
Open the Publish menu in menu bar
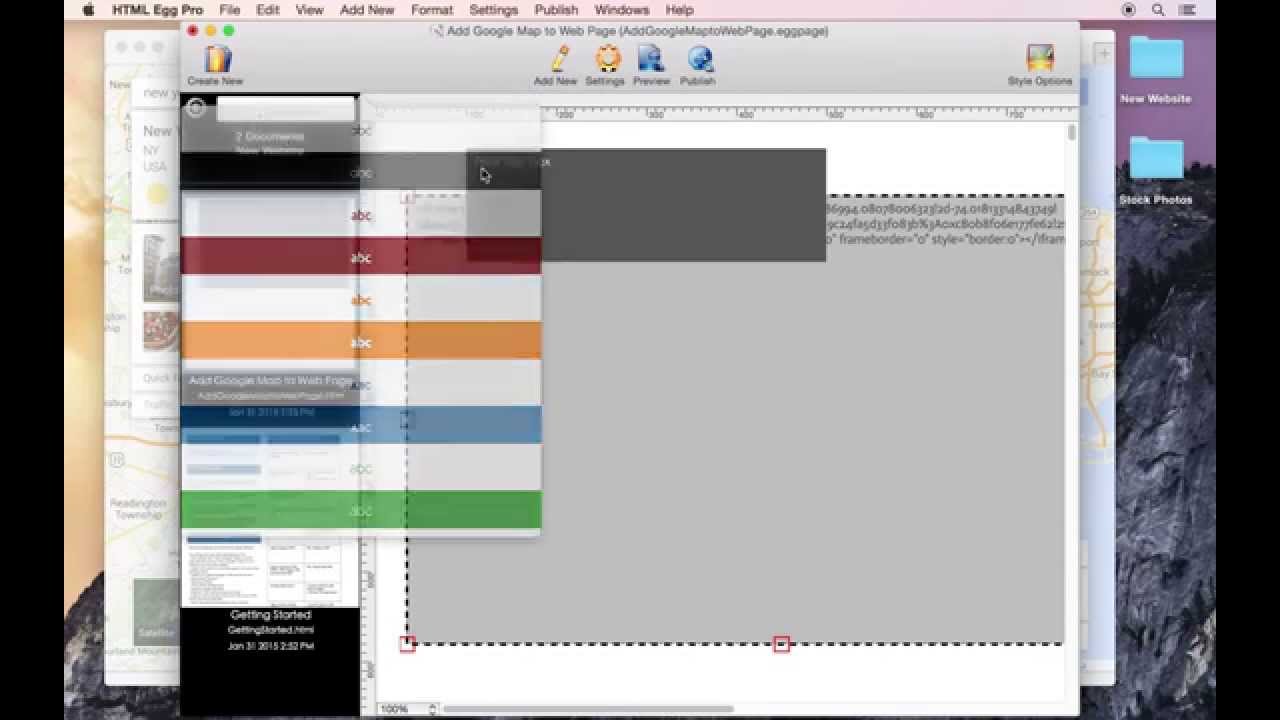point(556,10)
